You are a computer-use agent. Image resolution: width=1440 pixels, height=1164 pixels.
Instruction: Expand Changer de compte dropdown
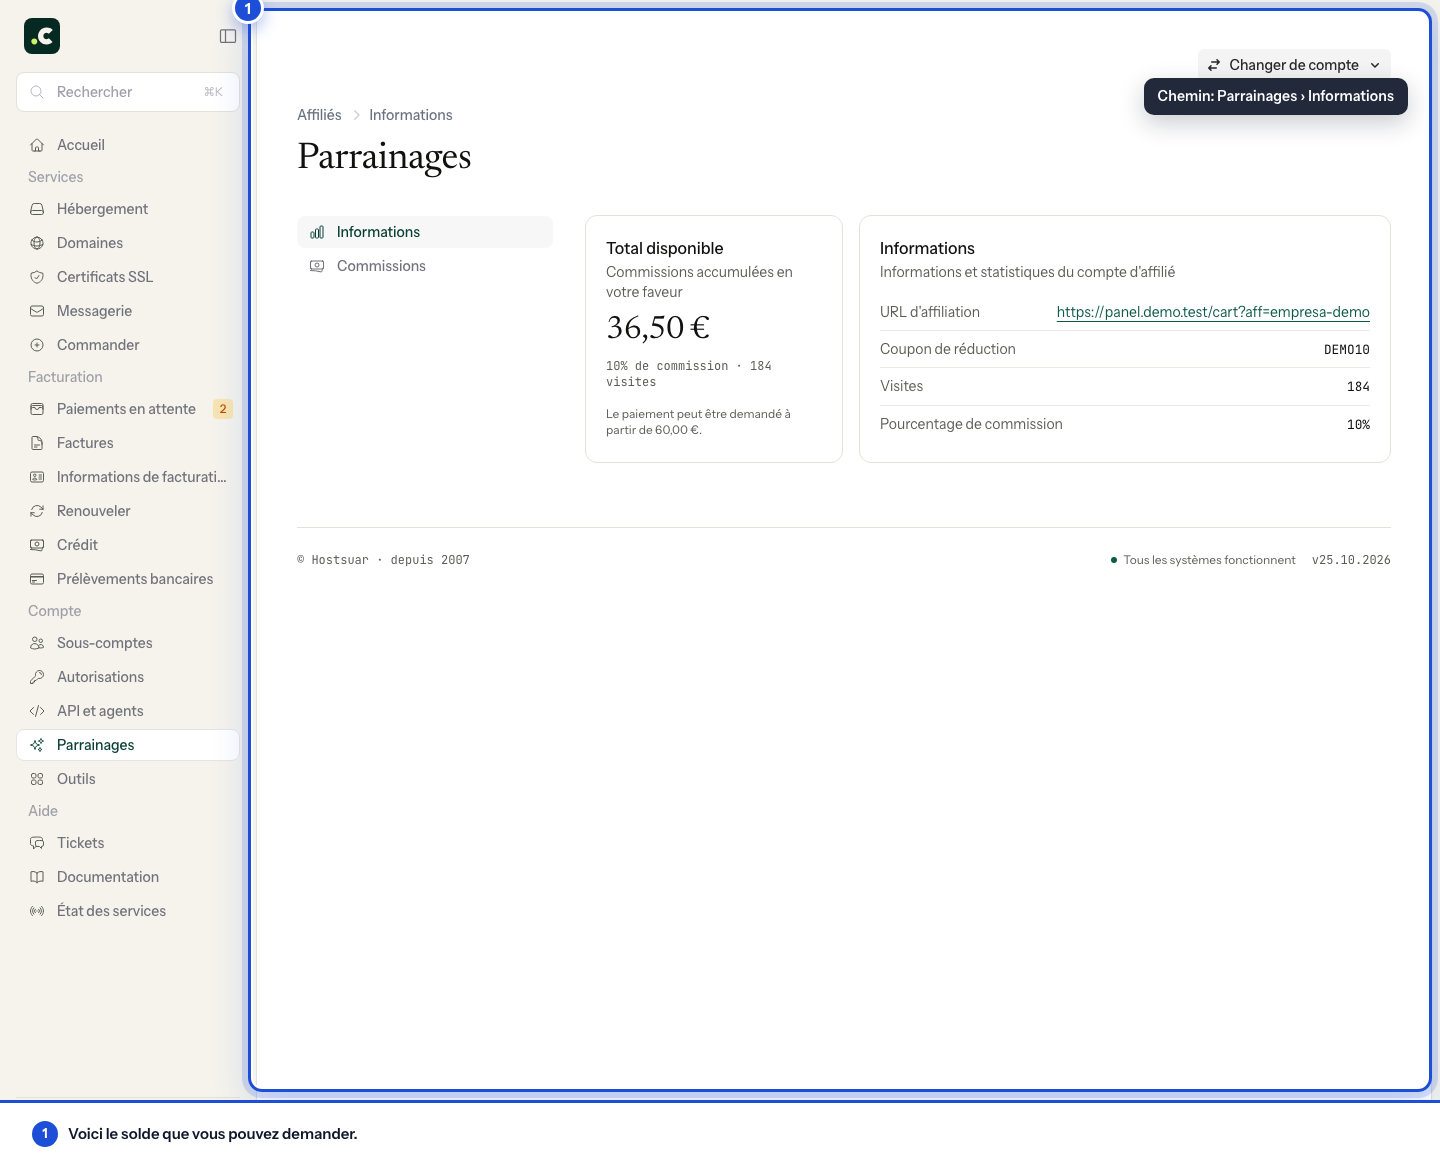pos(1294,65)
